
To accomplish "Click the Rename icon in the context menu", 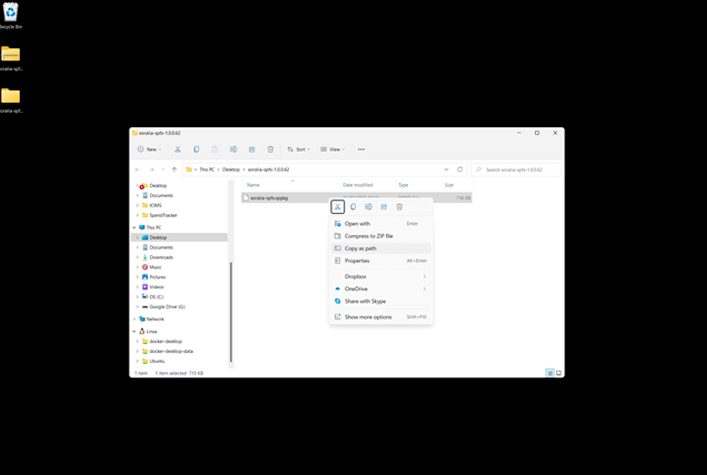I will coord(368,207).
